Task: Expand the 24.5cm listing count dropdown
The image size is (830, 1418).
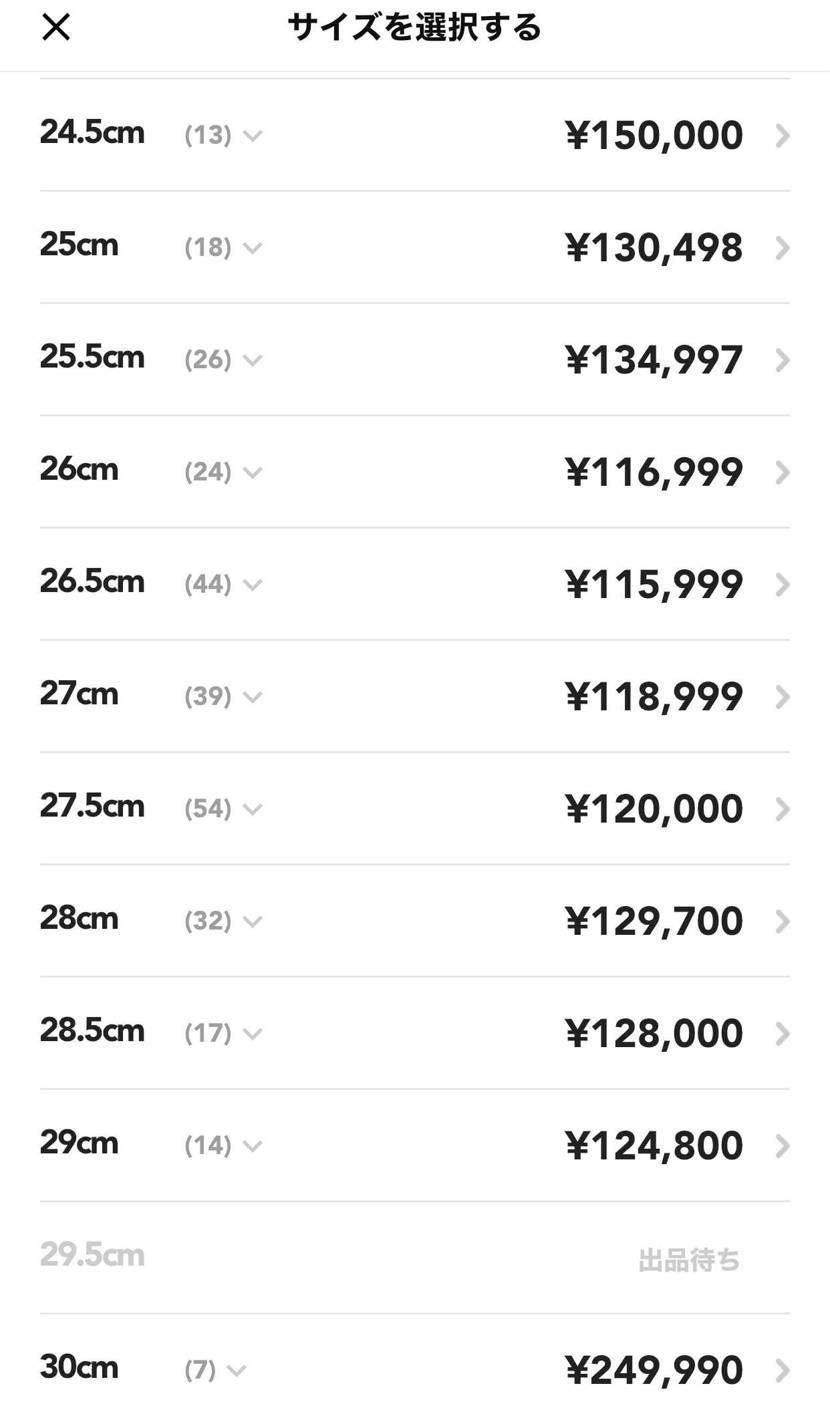Action: pyautogui.click(x=253, y=136)
